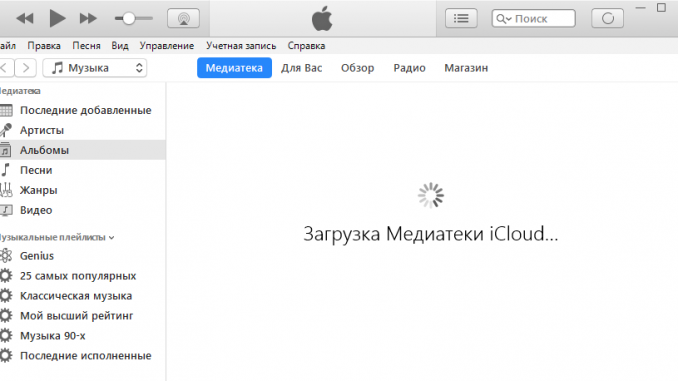Select Последние добавленные in sidebar
The width and height of the screenshot is (678, 381).
82,110
